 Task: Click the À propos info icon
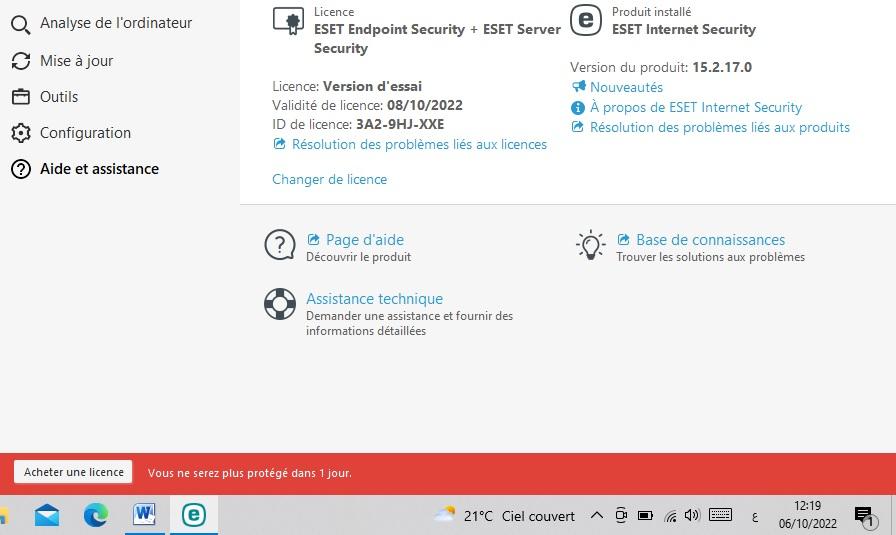[x=578, y=107]
